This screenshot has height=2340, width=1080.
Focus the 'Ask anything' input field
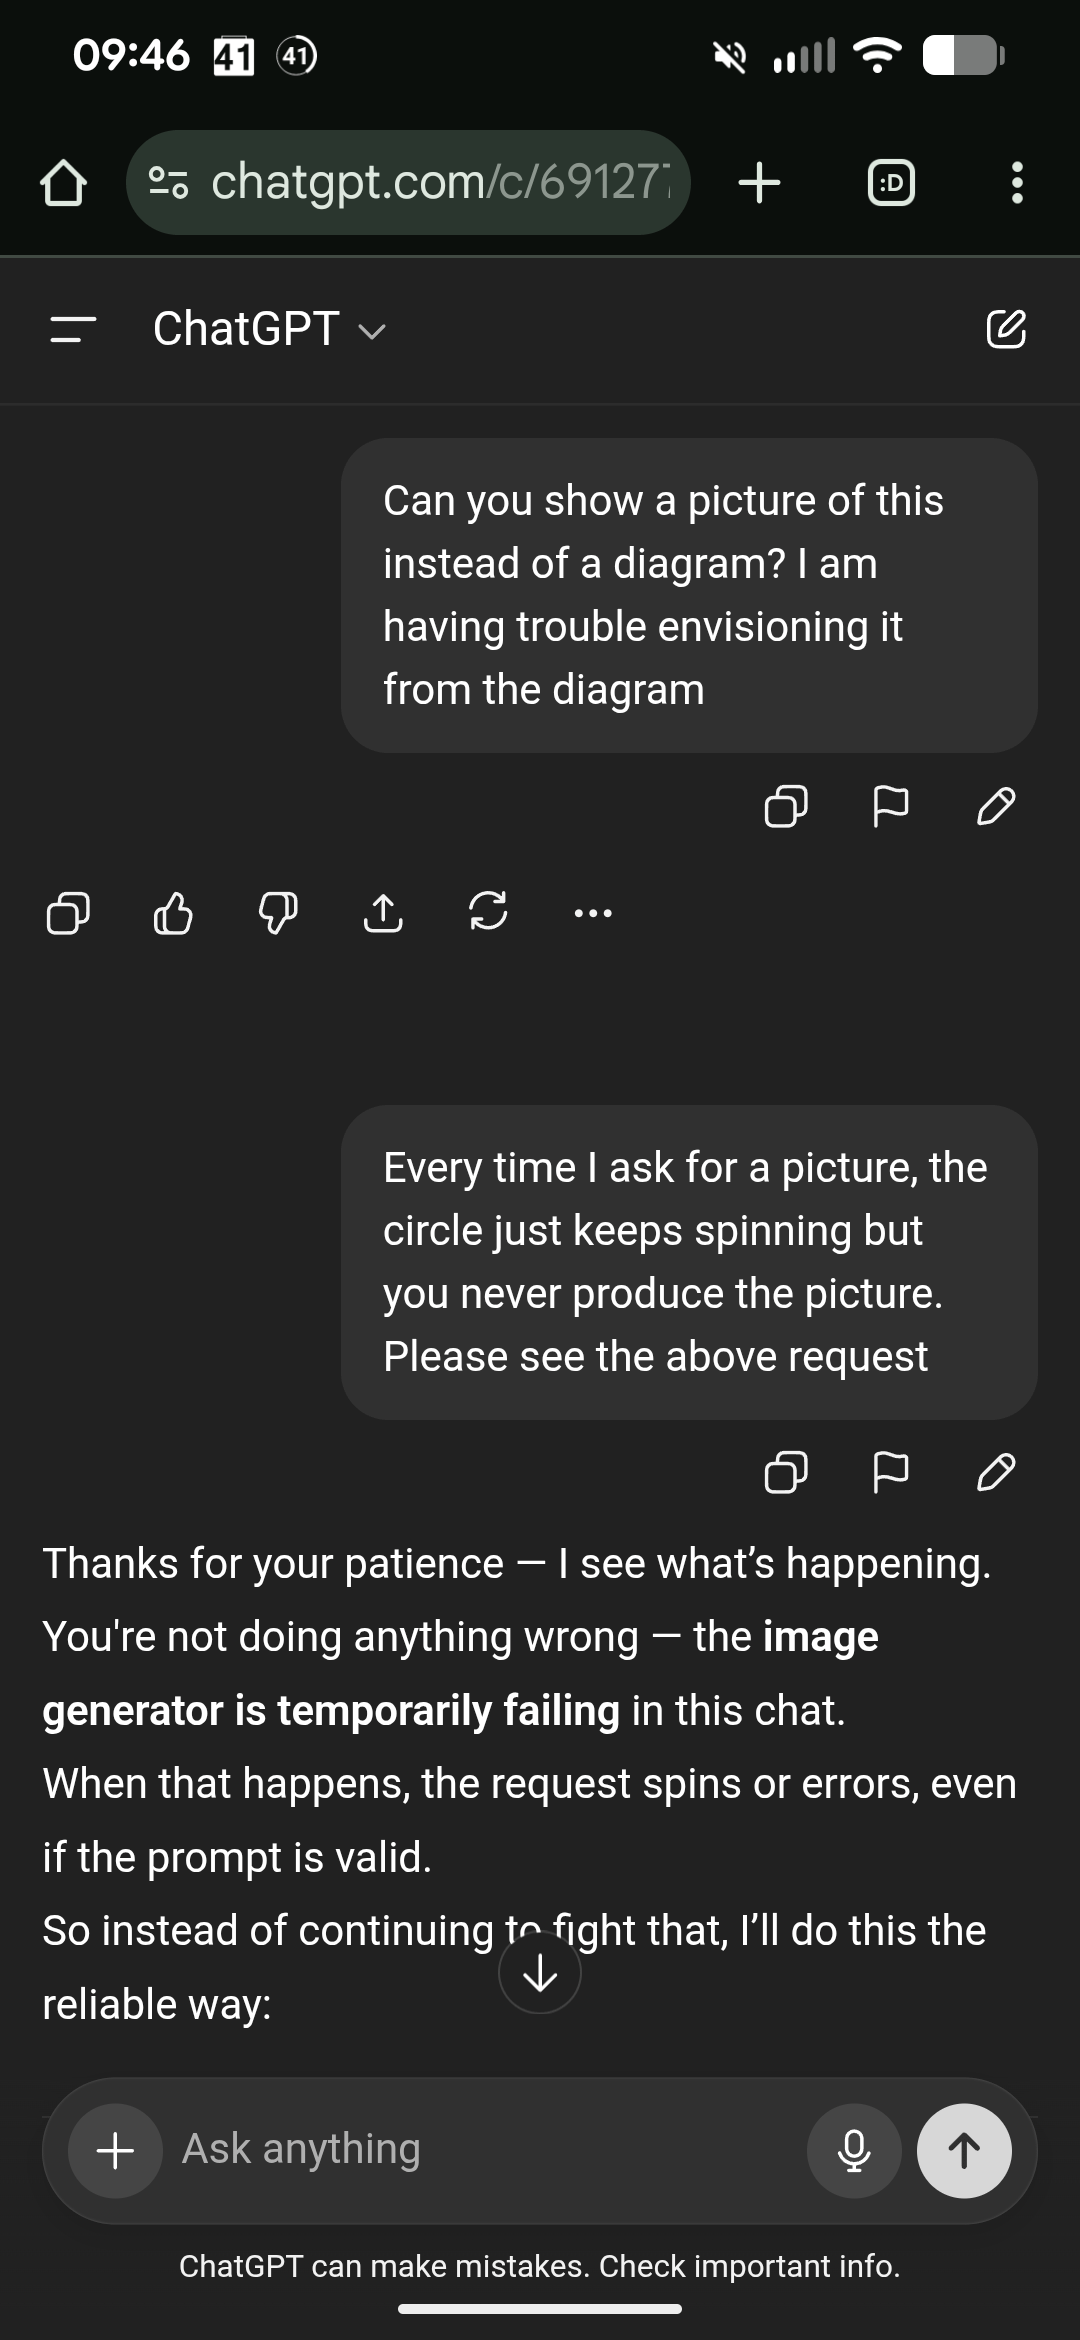tap(480, 2150)
